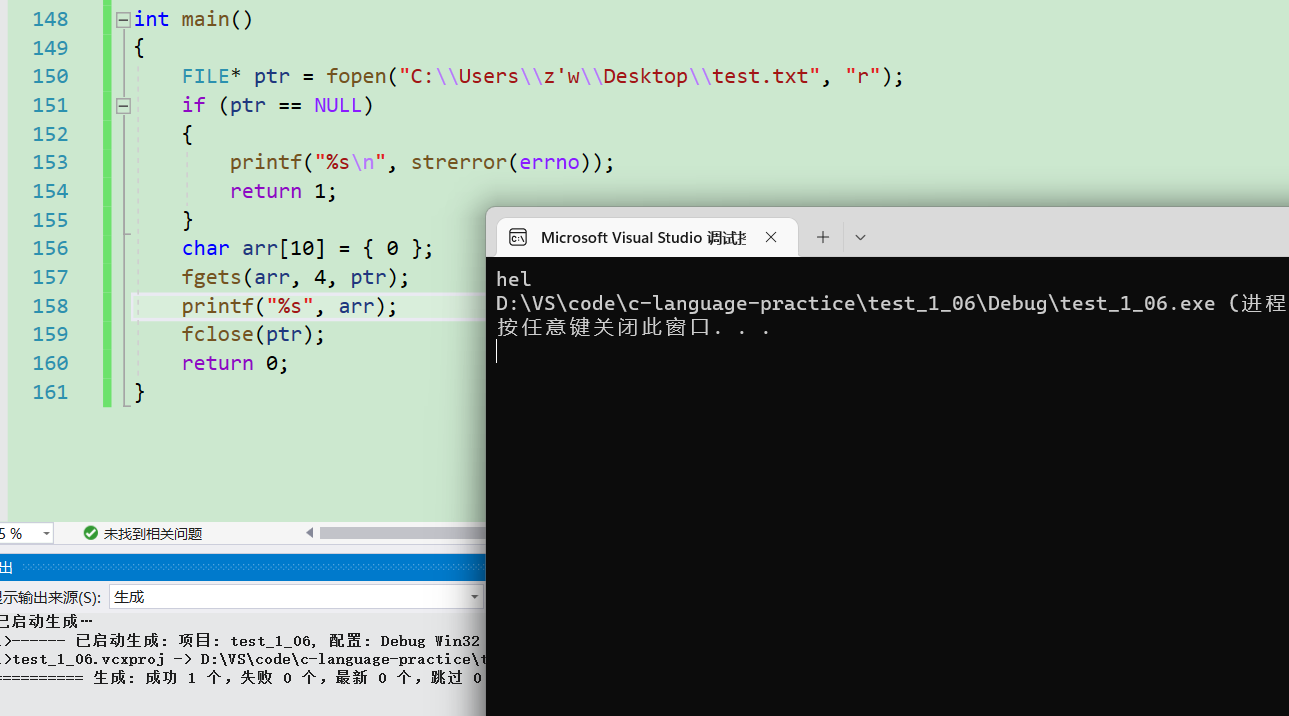Click the green check no-issues icon

(x=91, y=534)
